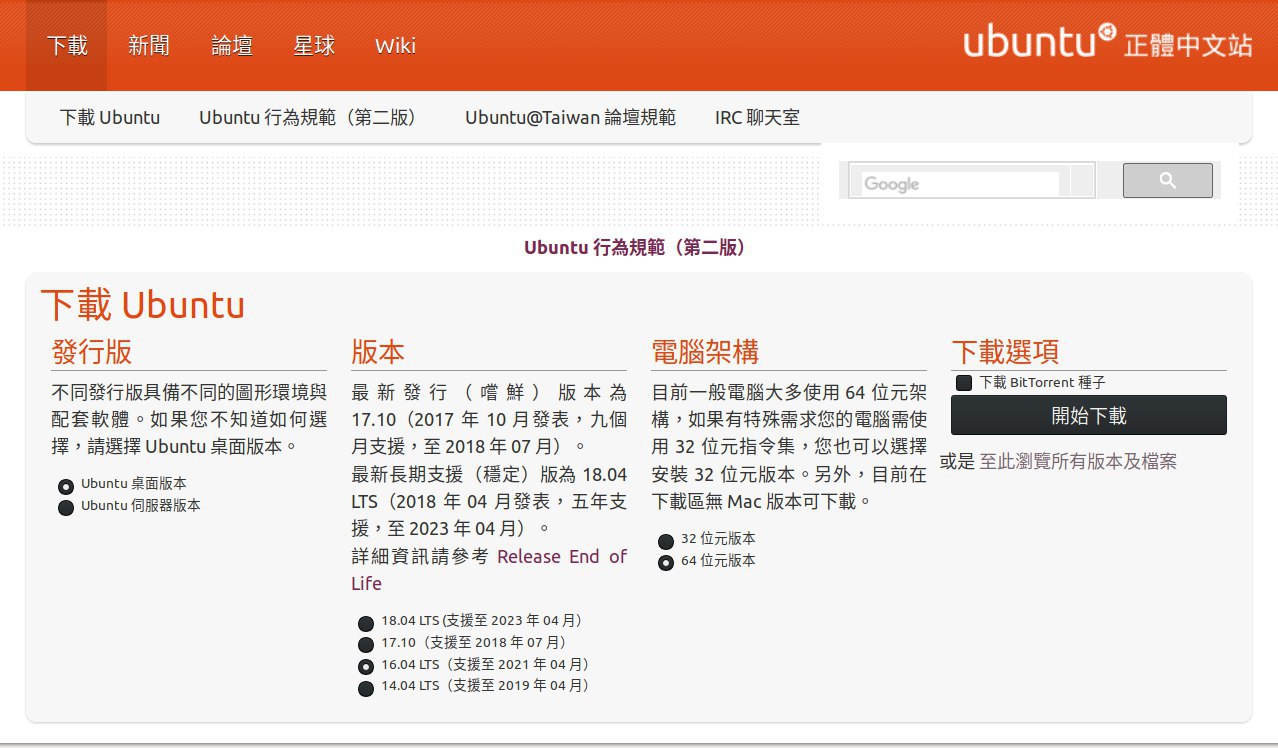Choose the 17.10 version radio
The width and height of the screenshot is (1278, 748).
[366, 645]
